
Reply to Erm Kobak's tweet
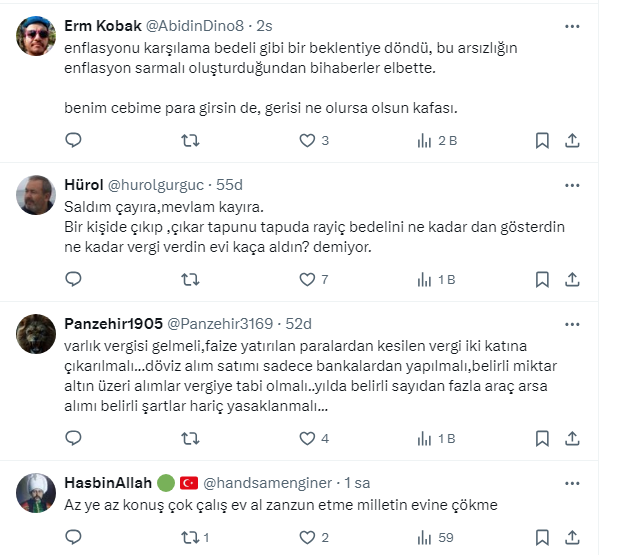(x=73, y=141)
